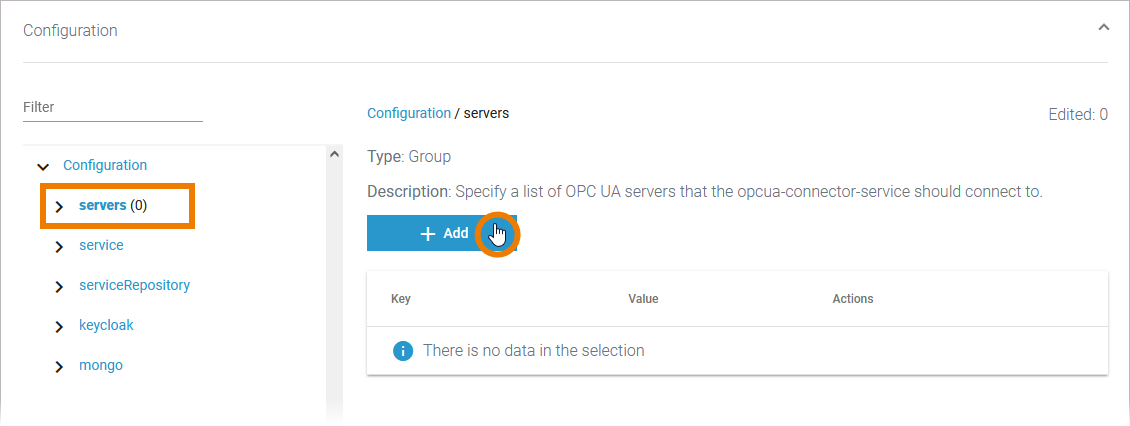1130x426 pixels.
Task: Select servers (0) in the tree
Action: coord(112,205)
